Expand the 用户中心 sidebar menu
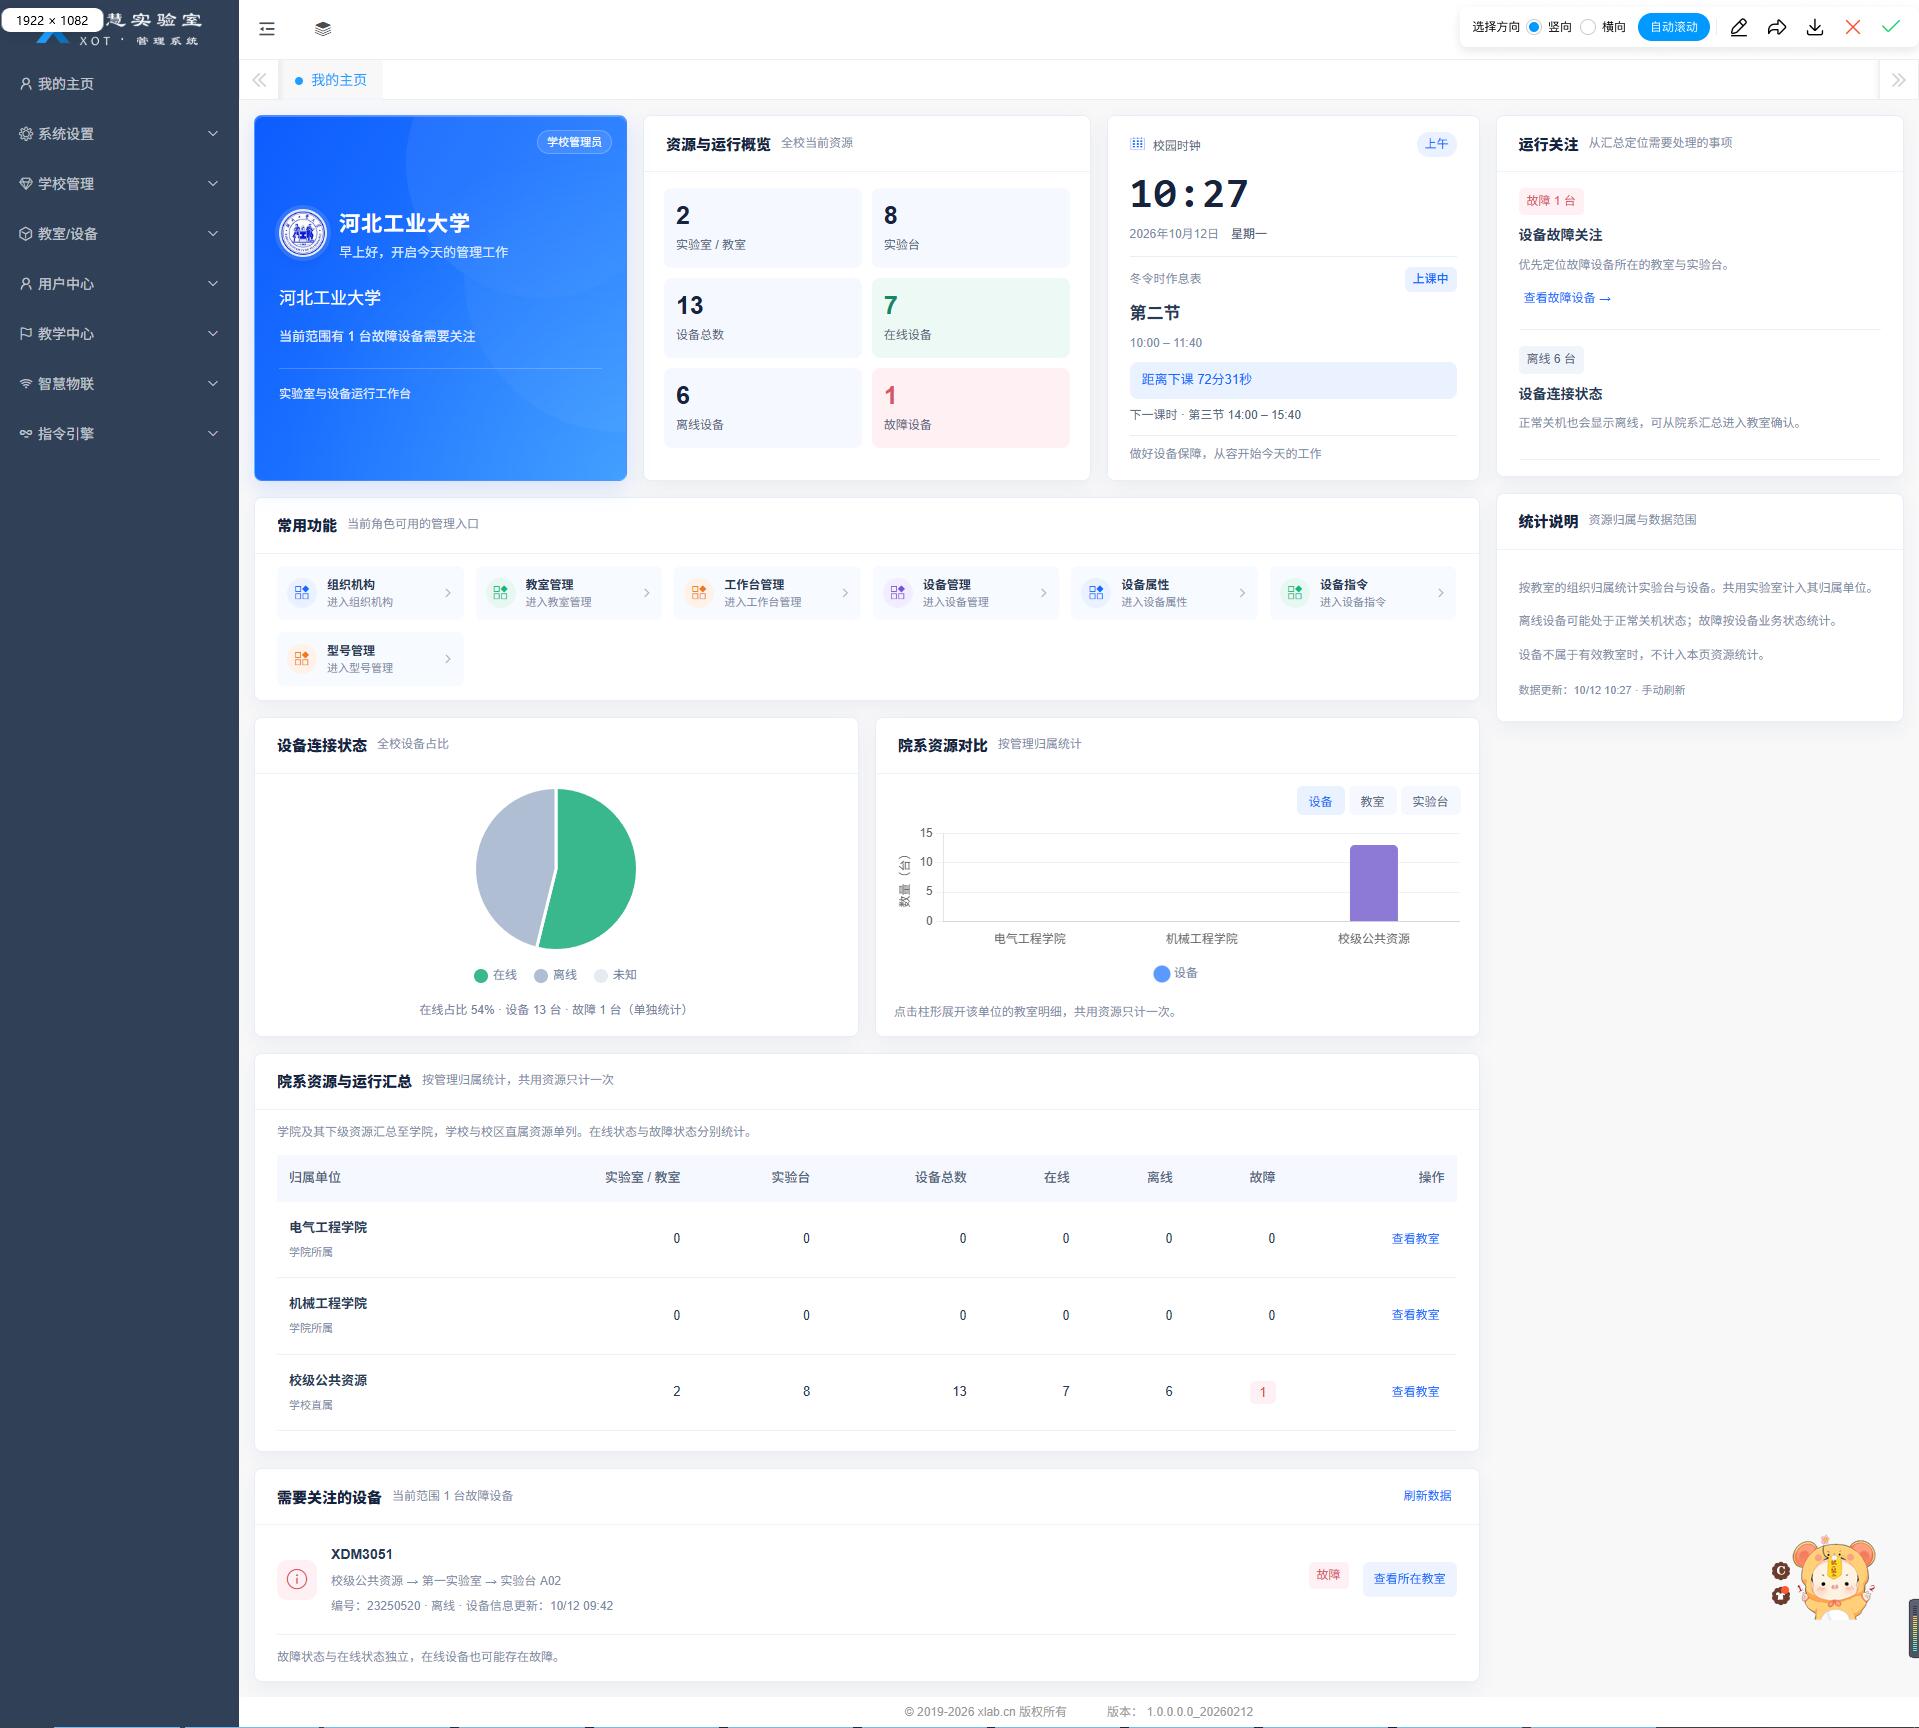 point(119,284)
